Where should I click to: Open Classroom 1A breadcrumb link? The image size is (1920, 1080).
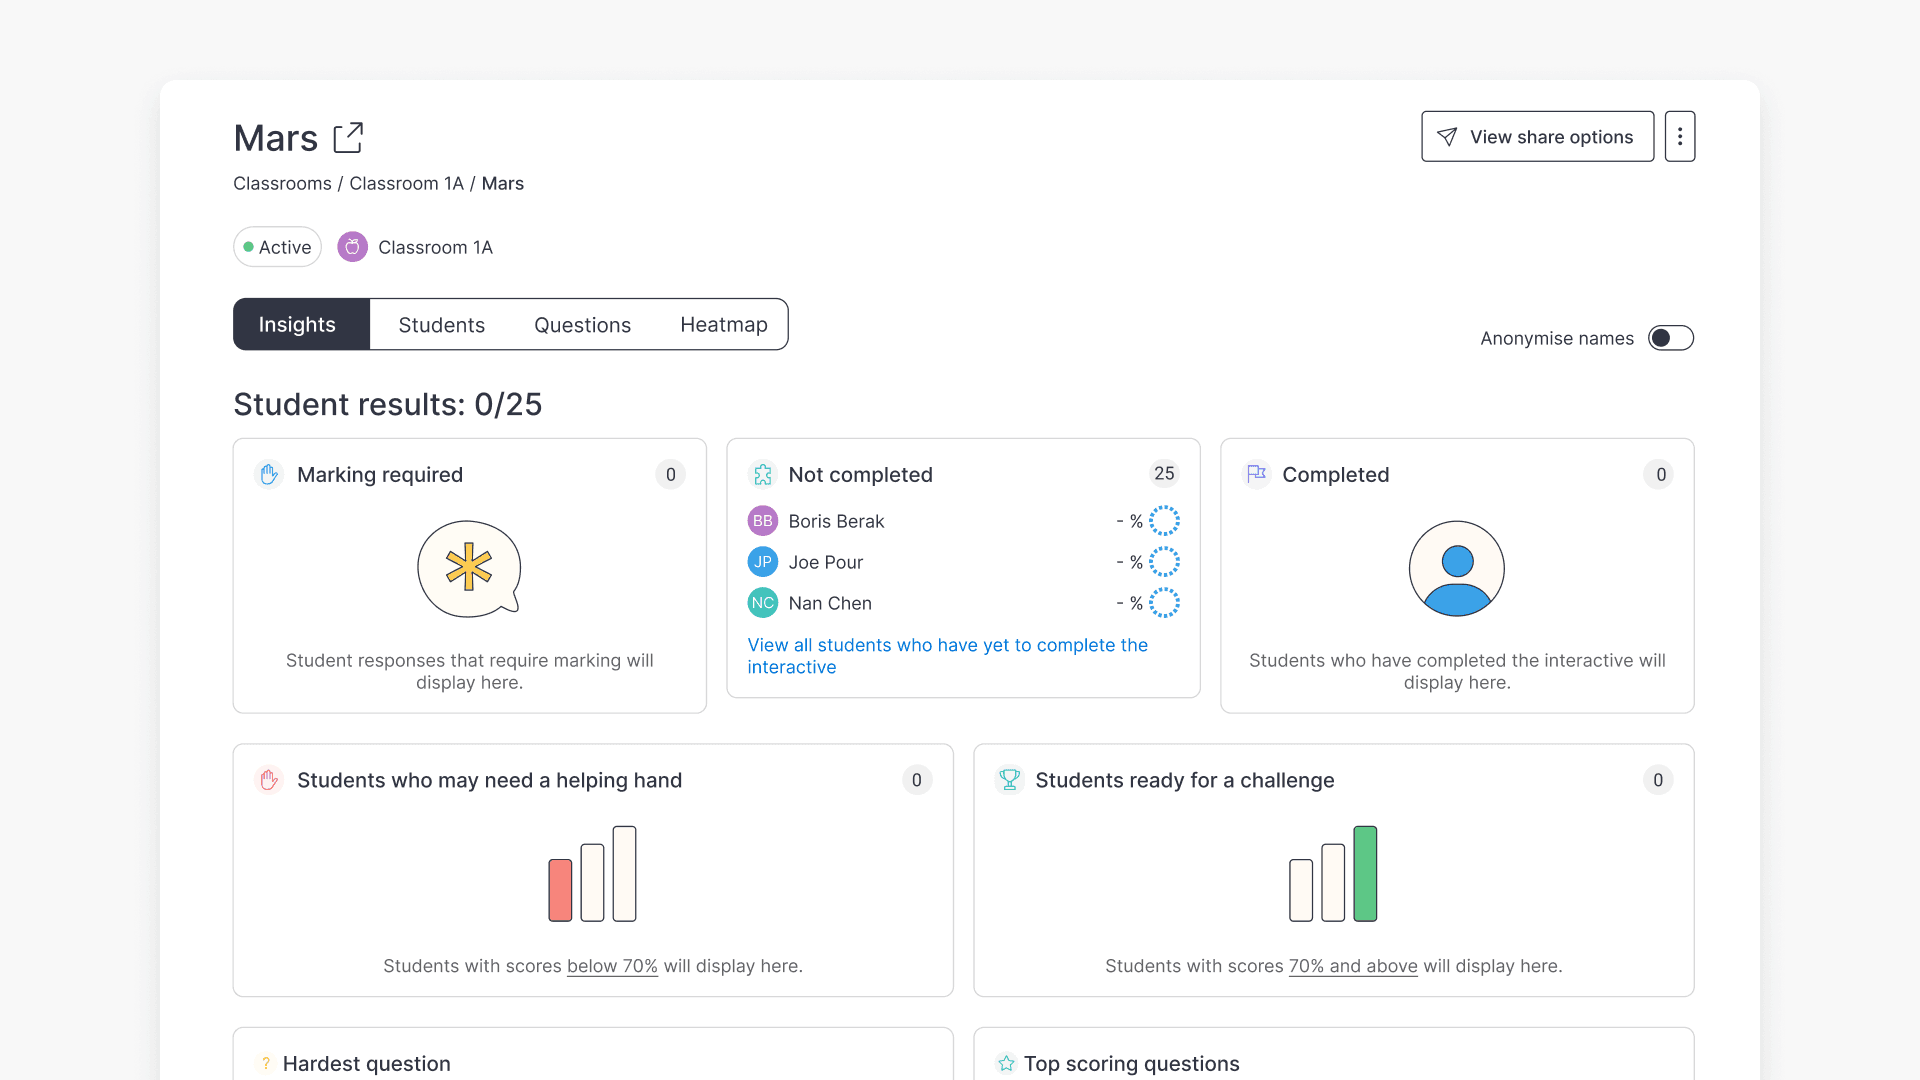click(406, 183)
